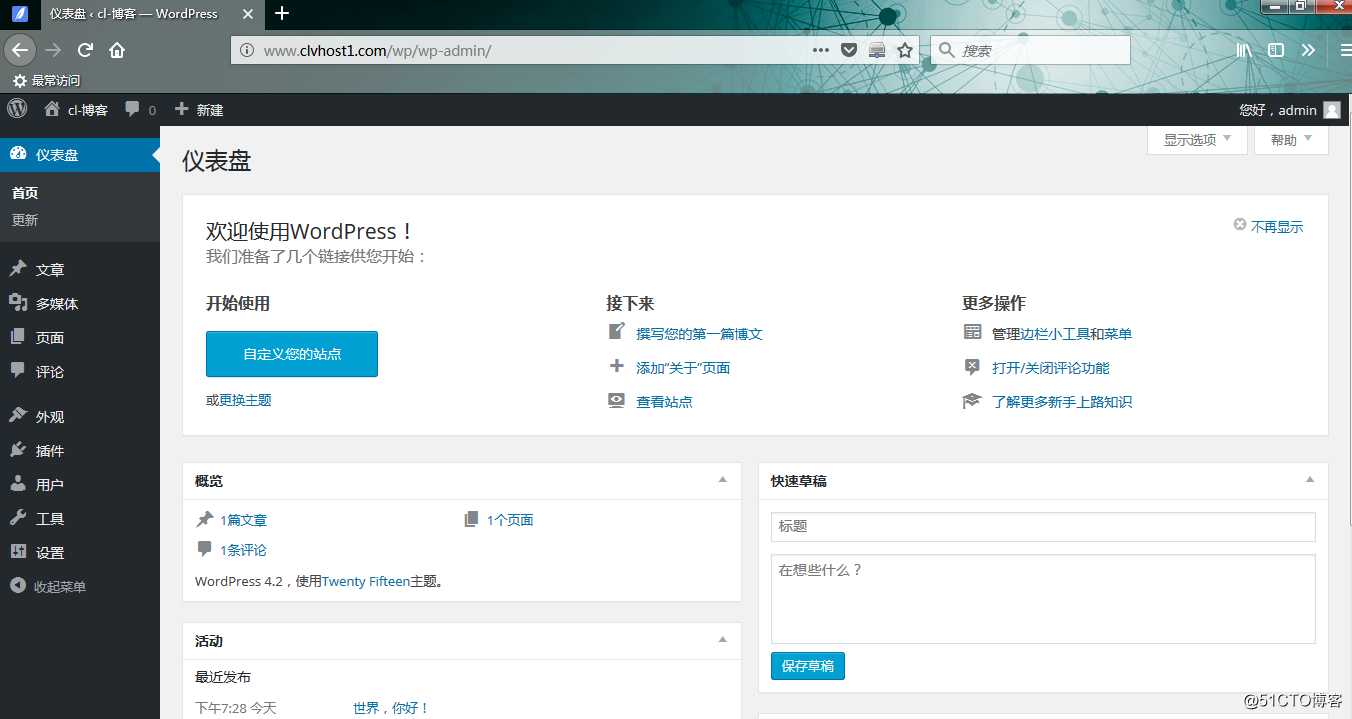Collapse the 快速草稿 widget
This screenshot has width=1352, height=719.
1310,480
